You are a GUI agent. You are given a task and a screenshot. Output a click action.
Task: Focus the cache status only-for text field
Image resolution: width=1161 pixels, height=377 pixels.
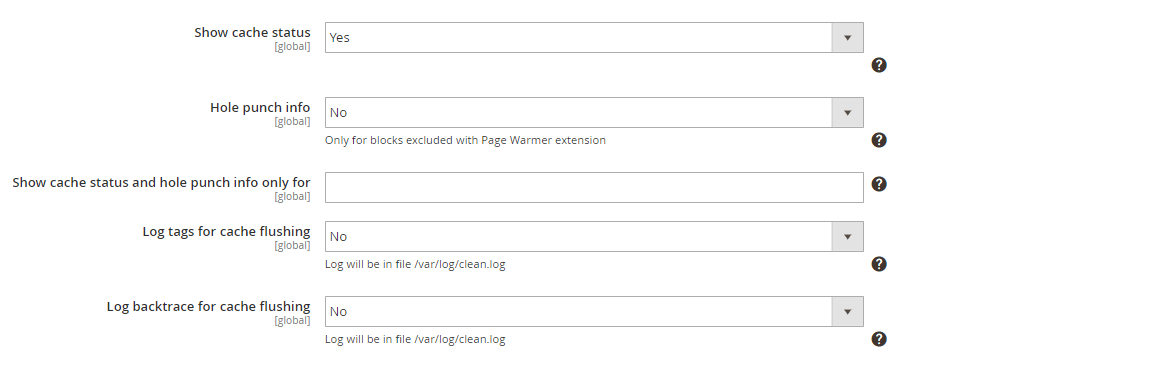(x=594, y=187)
